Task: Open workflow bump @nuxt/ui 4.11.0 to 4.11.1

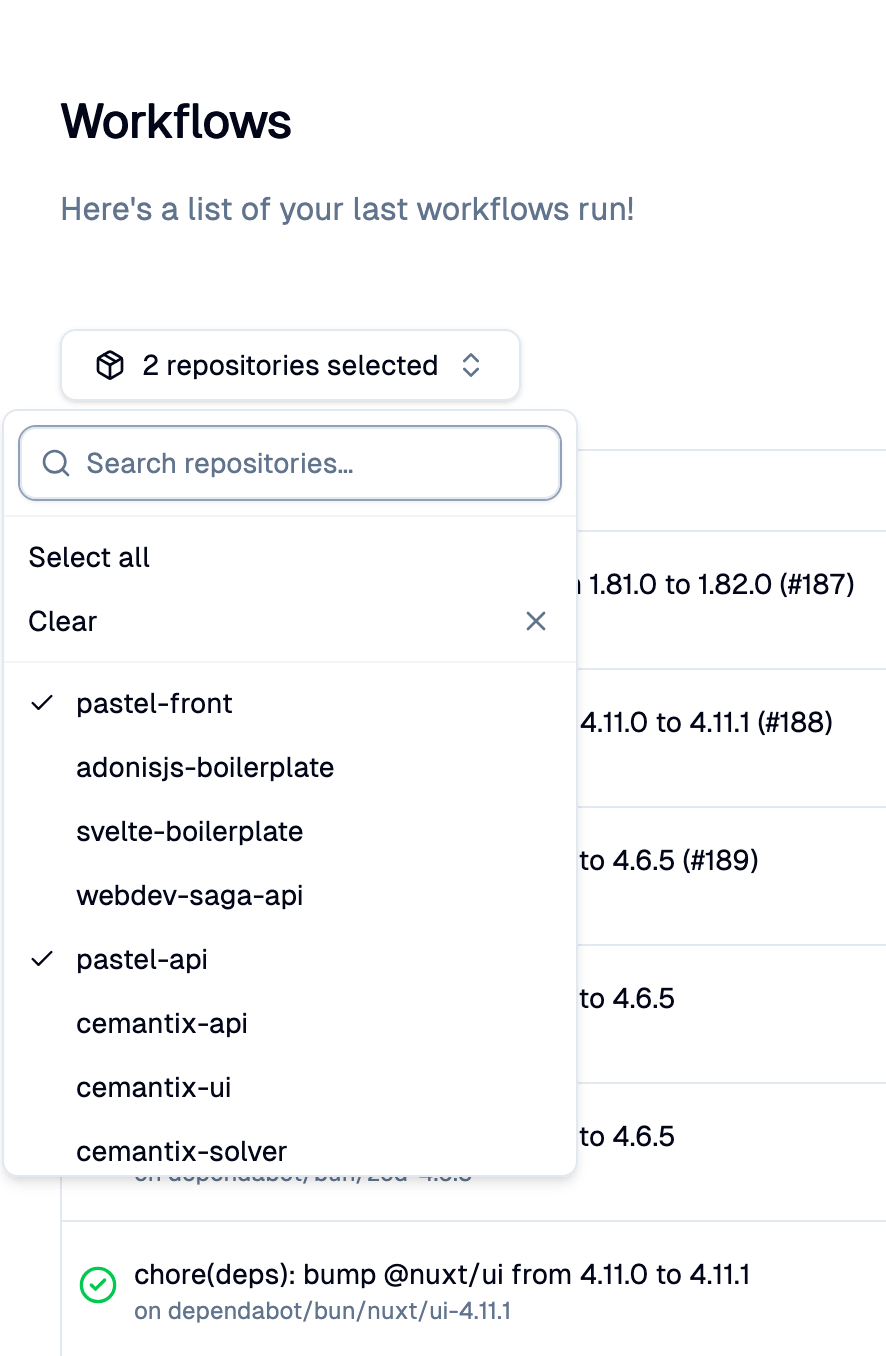Action: point(442,1274)
